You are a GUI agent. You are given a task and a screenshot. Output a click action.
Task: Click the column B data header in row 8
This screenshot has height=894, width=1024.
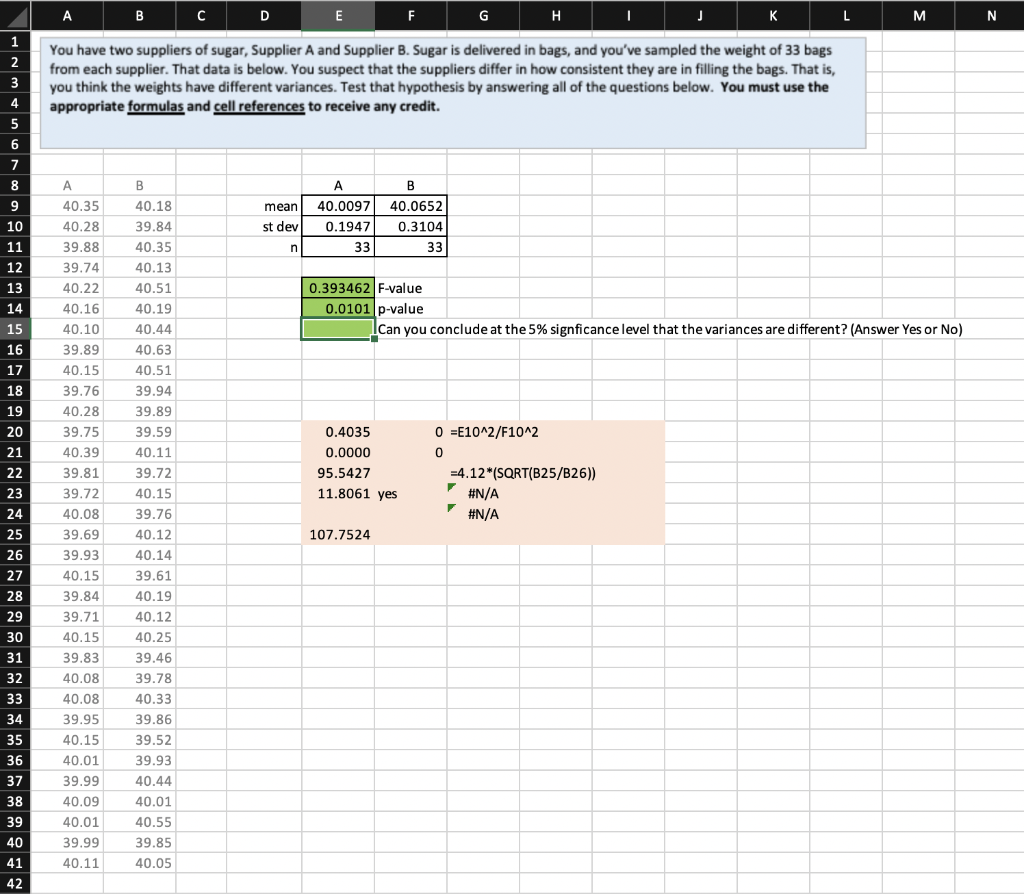coord(140,185)
